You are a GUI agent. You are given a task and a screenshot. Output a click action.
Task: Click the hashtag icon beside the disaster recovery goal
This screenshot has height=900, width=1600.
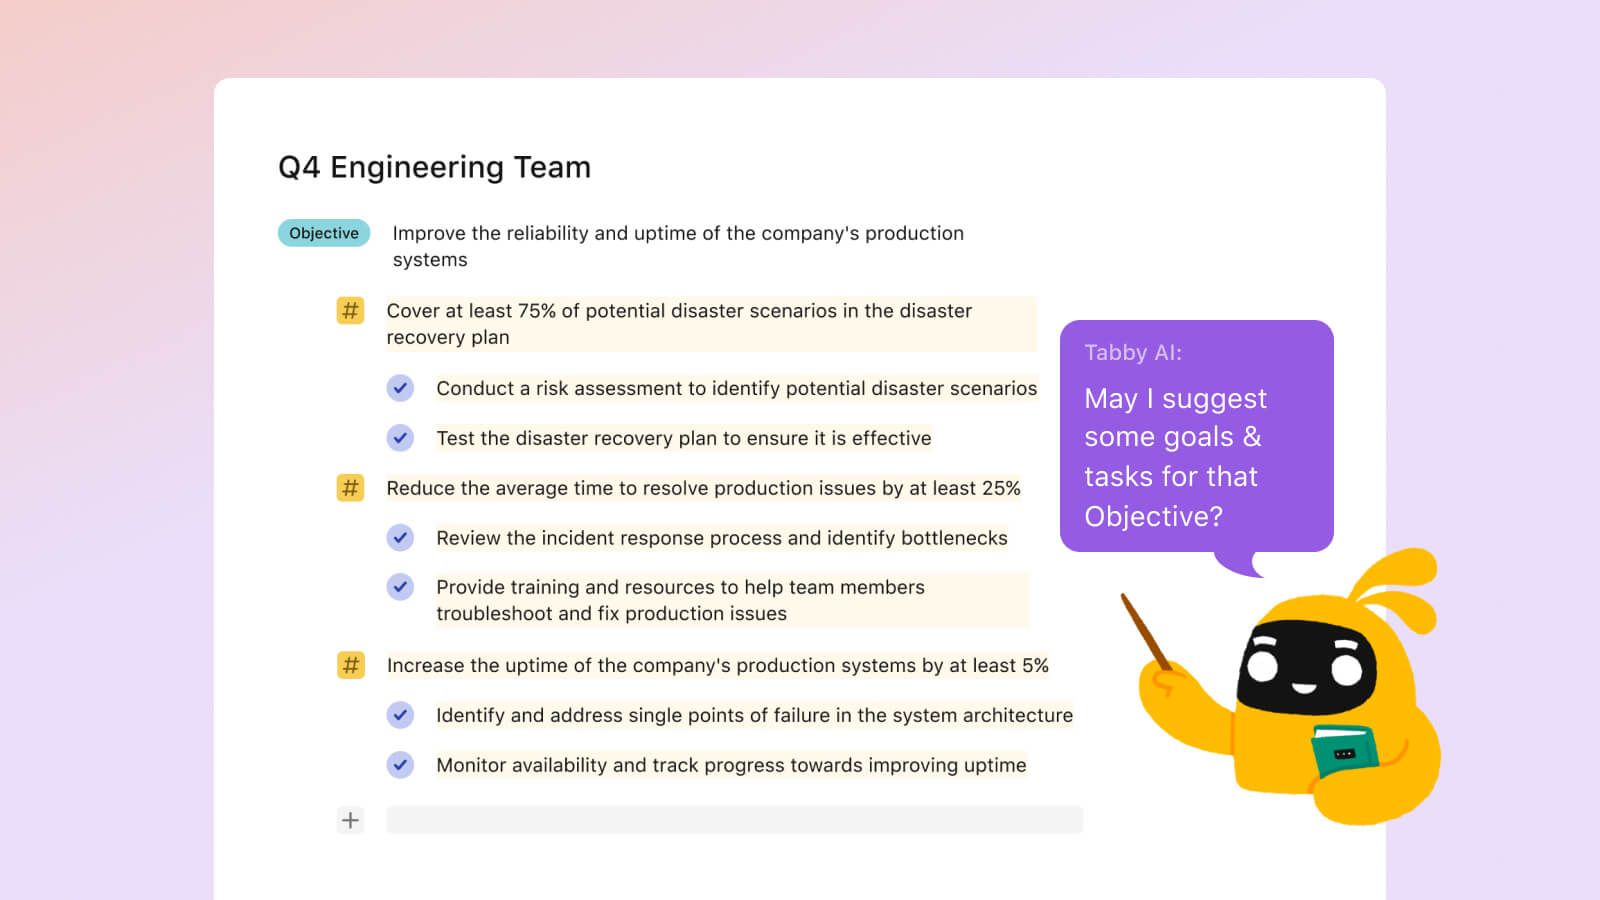tap(349, 311)
